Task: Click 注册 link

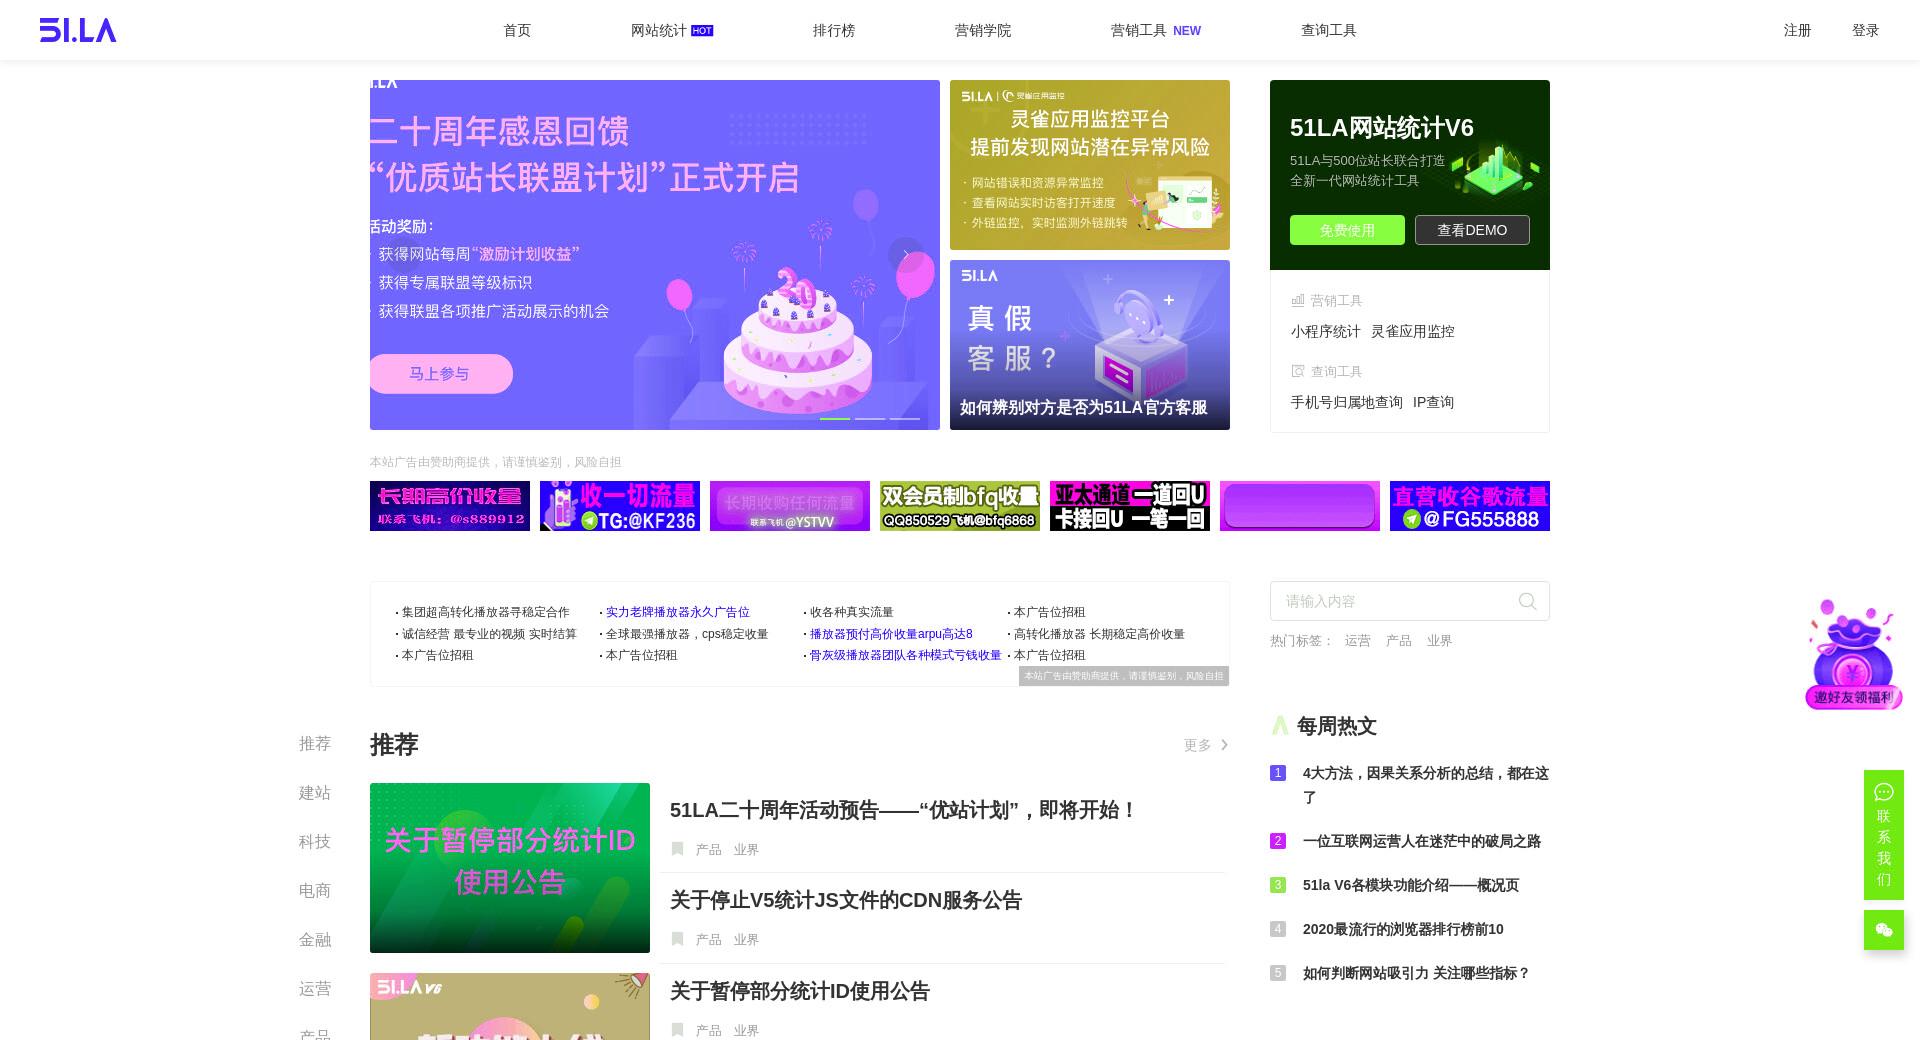Action: click(1798, 30)
